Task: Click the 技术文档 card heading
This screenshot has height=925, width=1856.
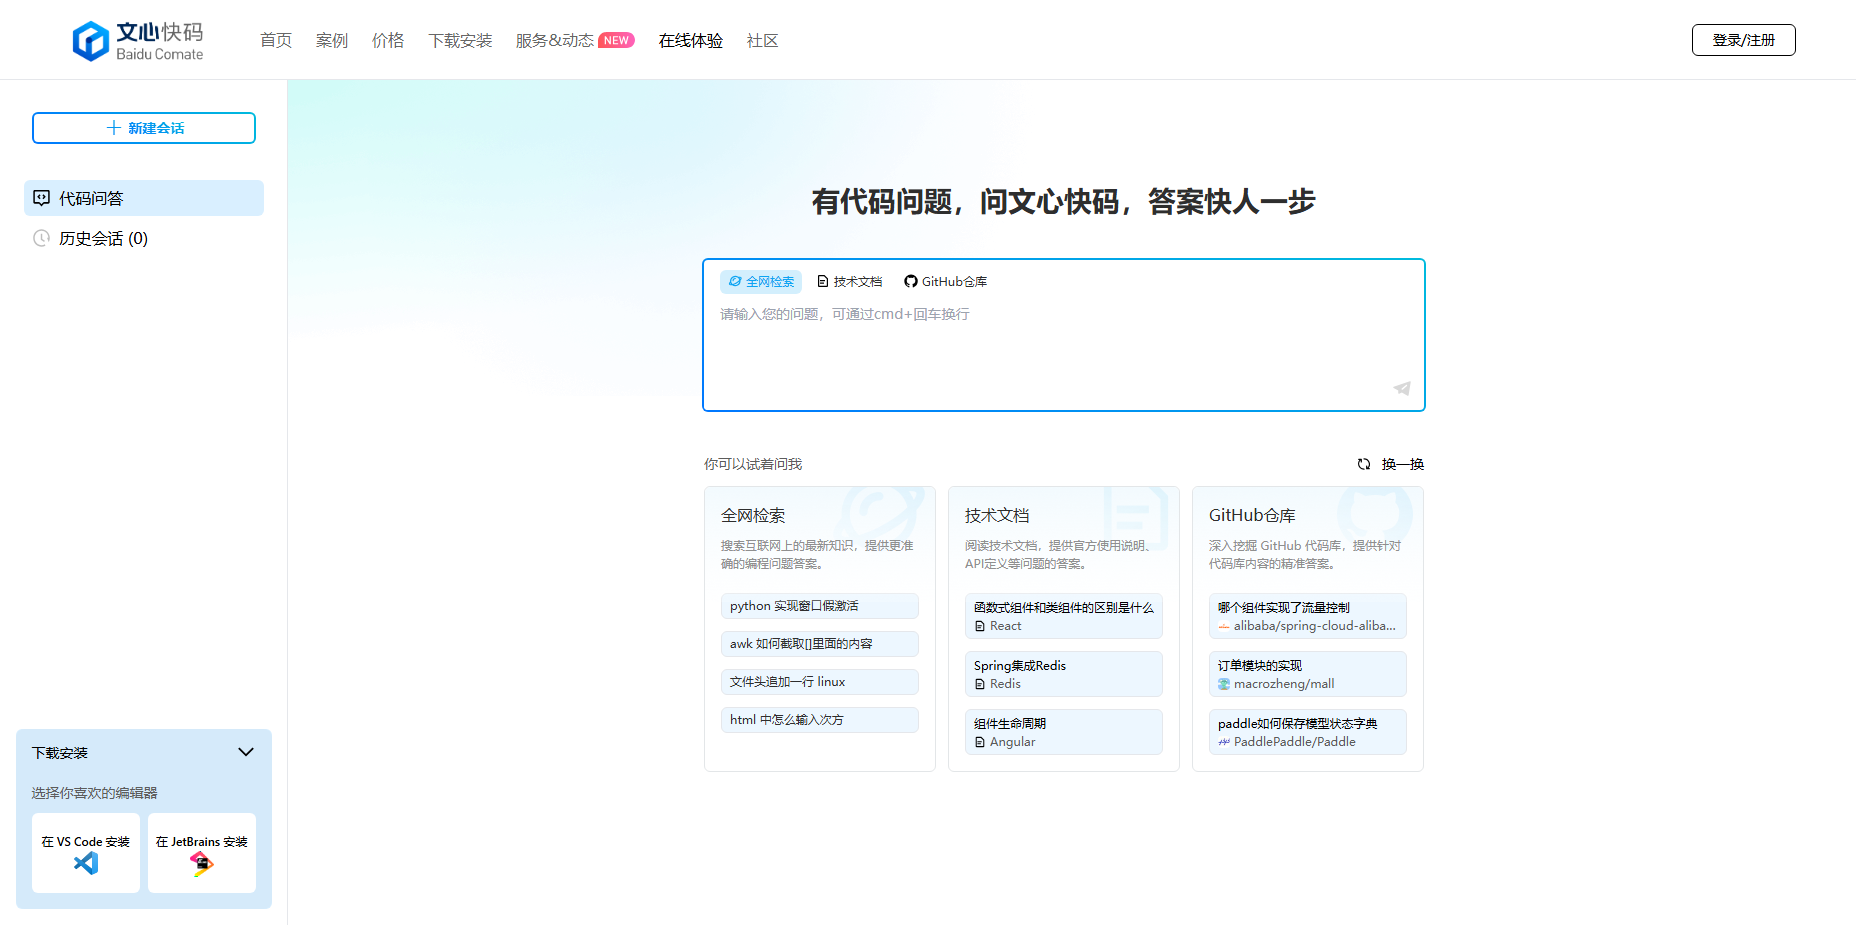Action: point(997,516)
